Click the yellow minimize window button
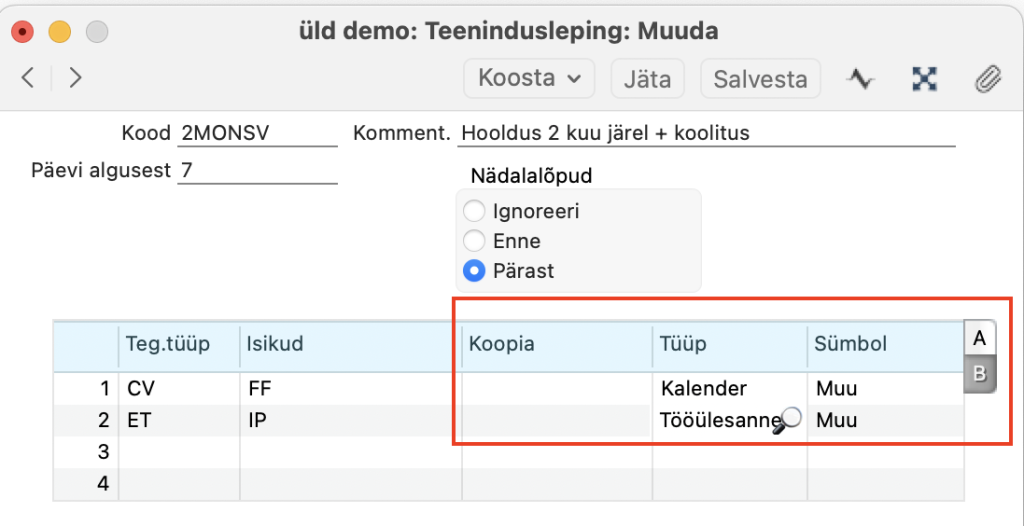The image size is (1024, 526). coord(59,31)
